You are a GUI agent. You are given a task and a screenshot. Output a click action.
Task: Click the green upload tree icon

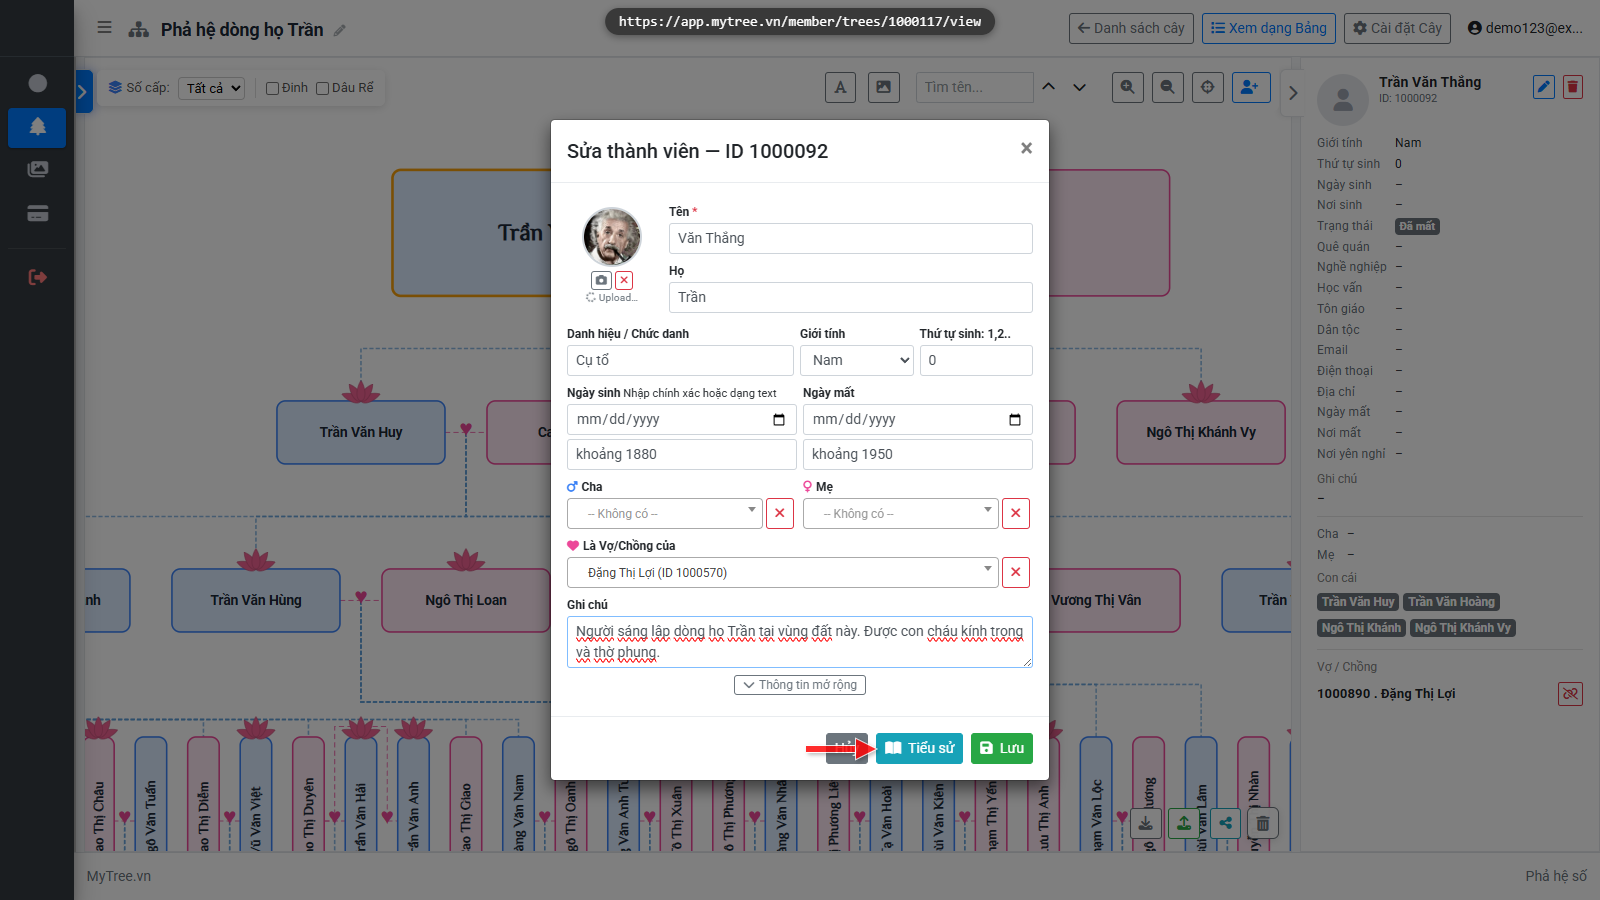(x=1184, y=823)
